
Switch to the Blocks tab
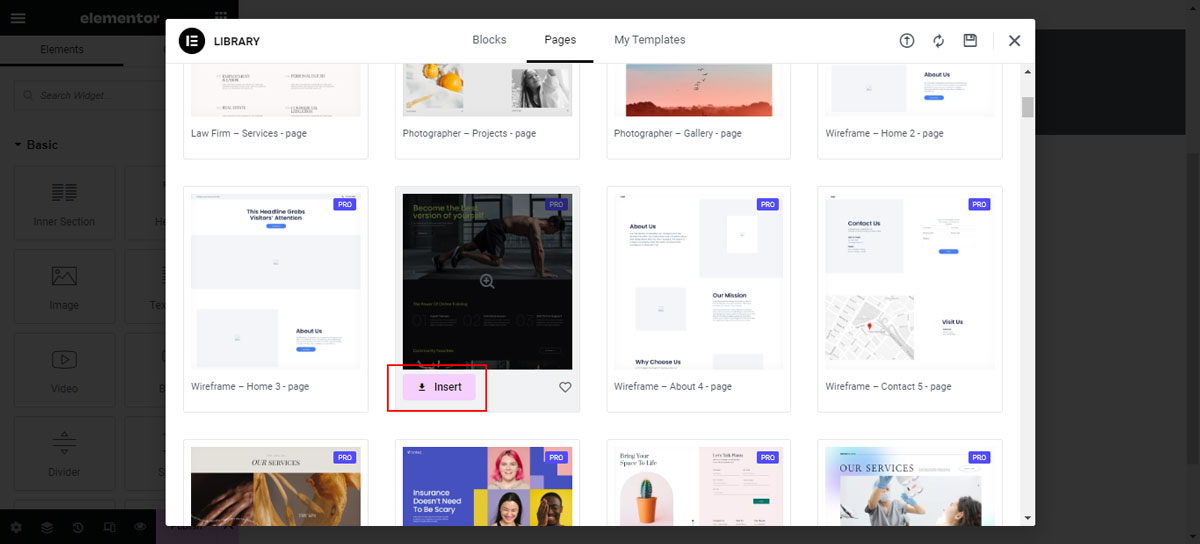click(x=489, y=40)
